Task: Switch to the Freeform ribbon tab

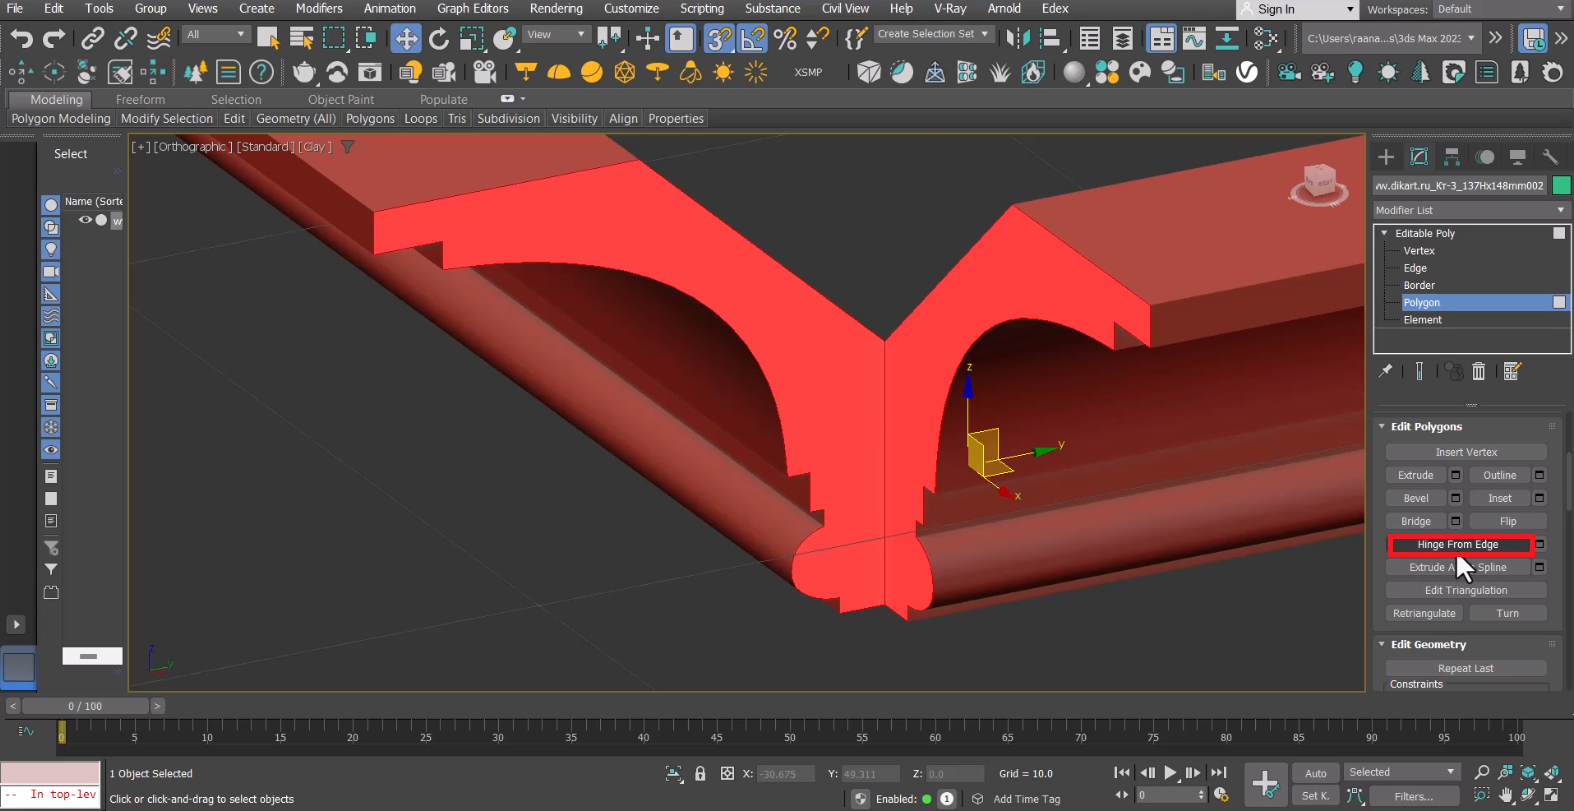Action: [140, 99]
